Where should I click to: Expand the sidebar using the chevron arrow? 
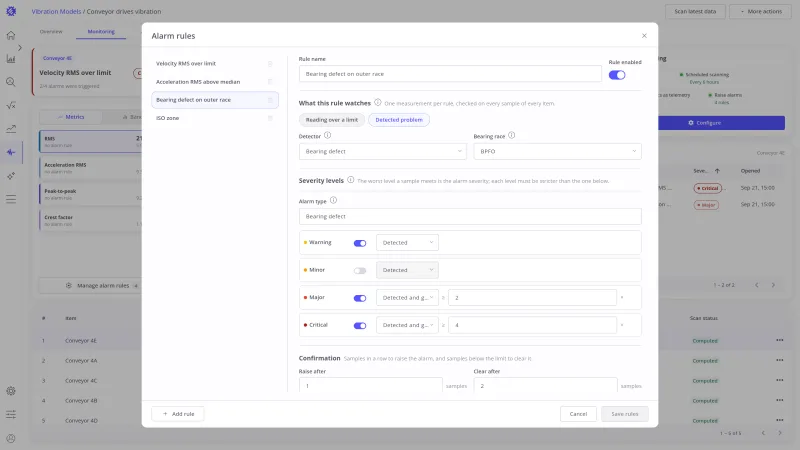(20, 47)
